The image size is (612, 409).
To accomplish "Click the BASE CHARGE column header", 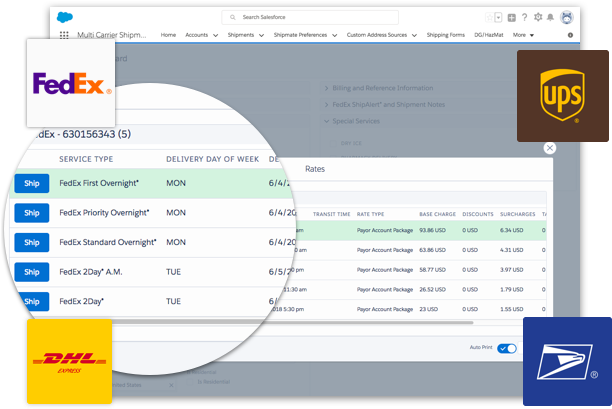I will coord(438,214).
